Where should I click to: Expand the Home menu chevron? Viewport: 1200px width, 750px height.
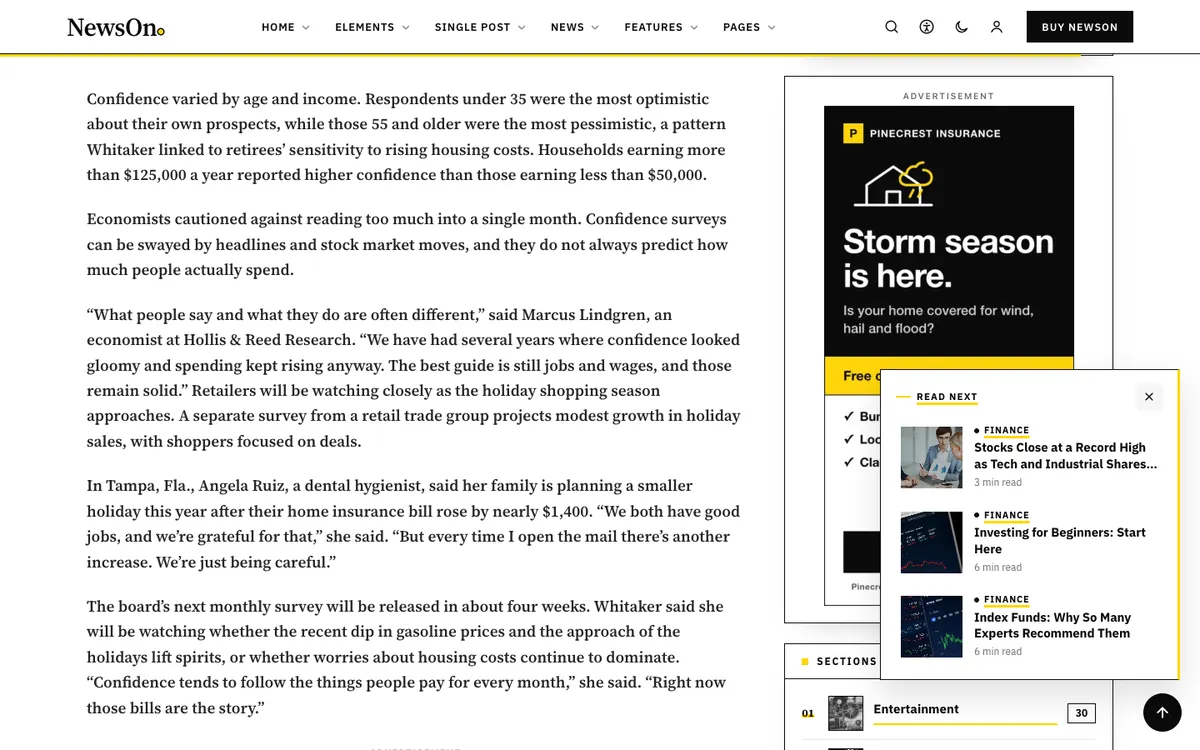click(x=306, y=28)
